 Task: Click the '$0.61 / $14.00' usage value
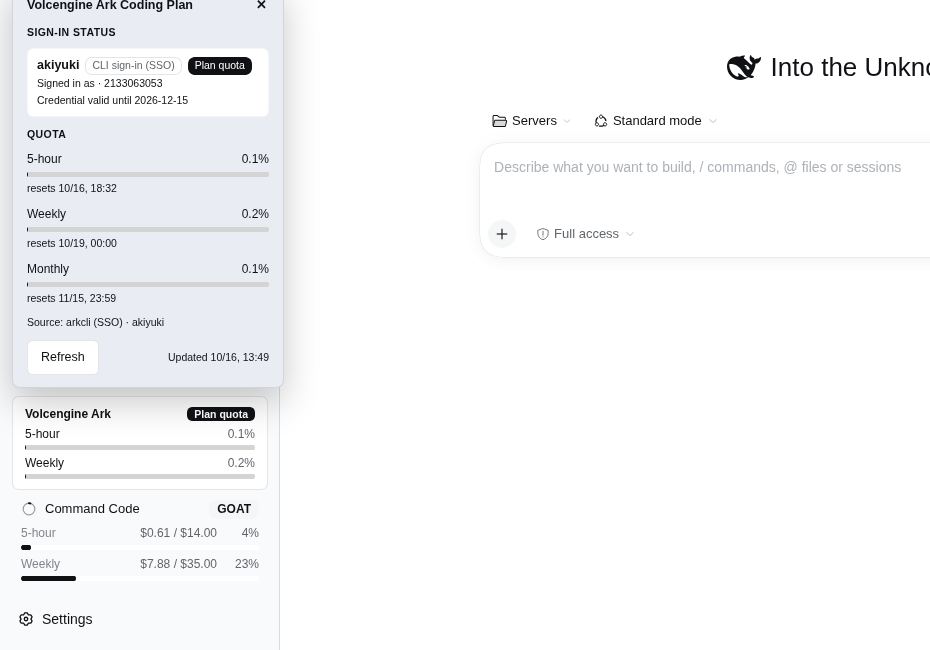(x=179, y=533)
